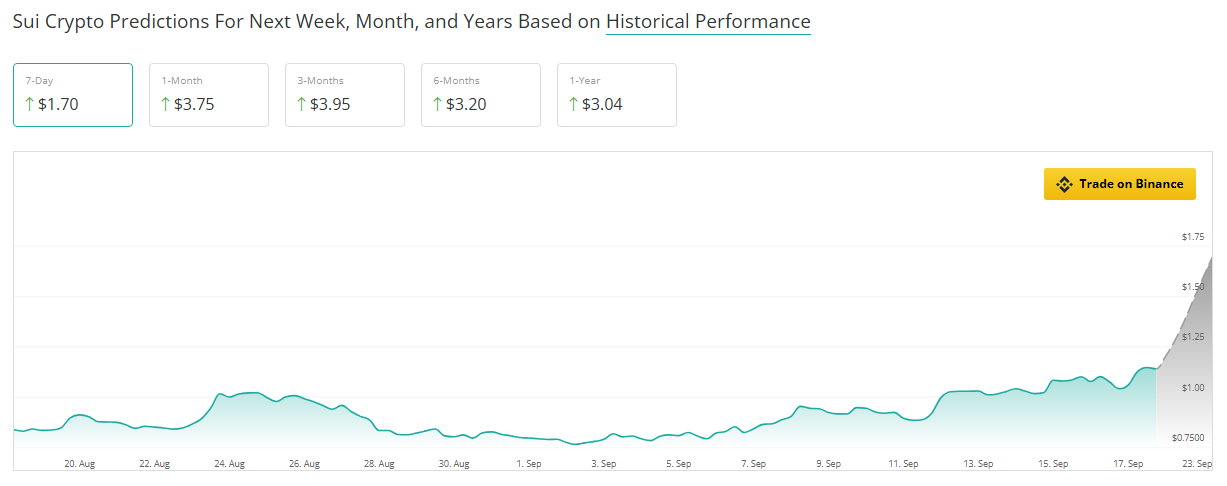Switch to the 1-Month prediction tab
This screenshot has width=1227, height=486.
tap(209, 95)
